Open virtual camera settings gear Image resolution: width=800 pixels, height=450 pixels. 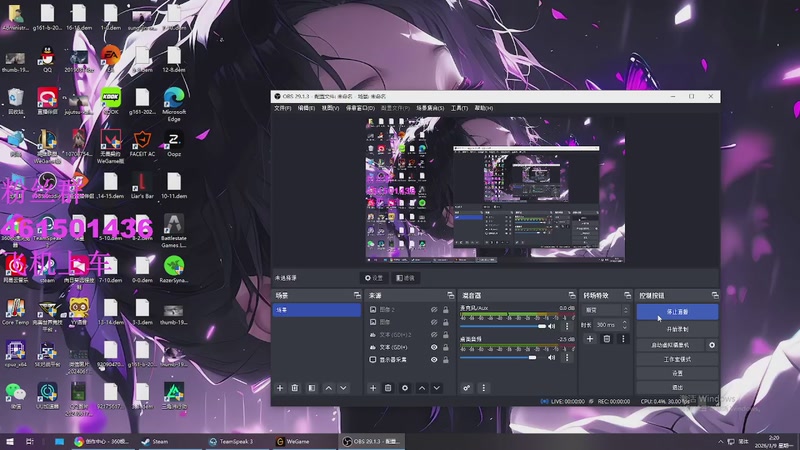[x=712, y=345]
